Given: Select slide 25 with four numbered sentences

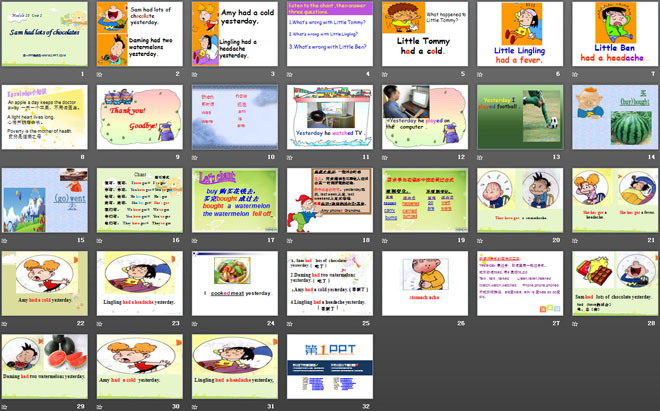Looking at the screenshot, I should [330, 283].
